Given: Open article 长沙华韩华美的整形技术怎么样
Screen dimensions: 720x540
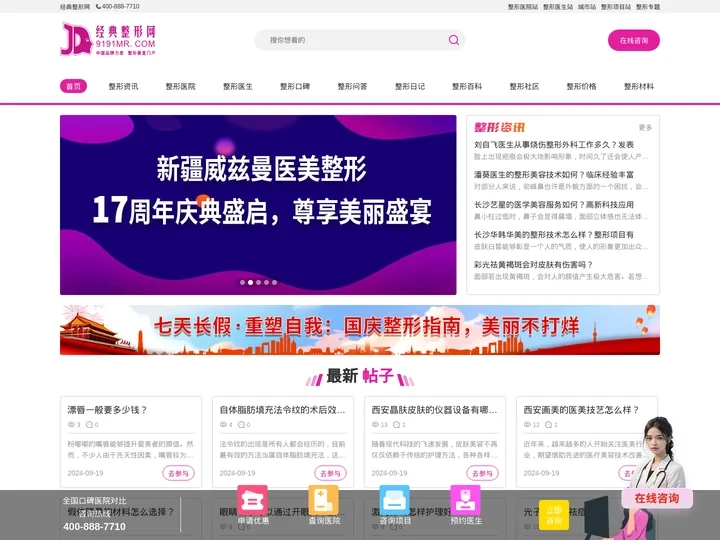Looking at the screenshot, I should (x=554, y=235).
